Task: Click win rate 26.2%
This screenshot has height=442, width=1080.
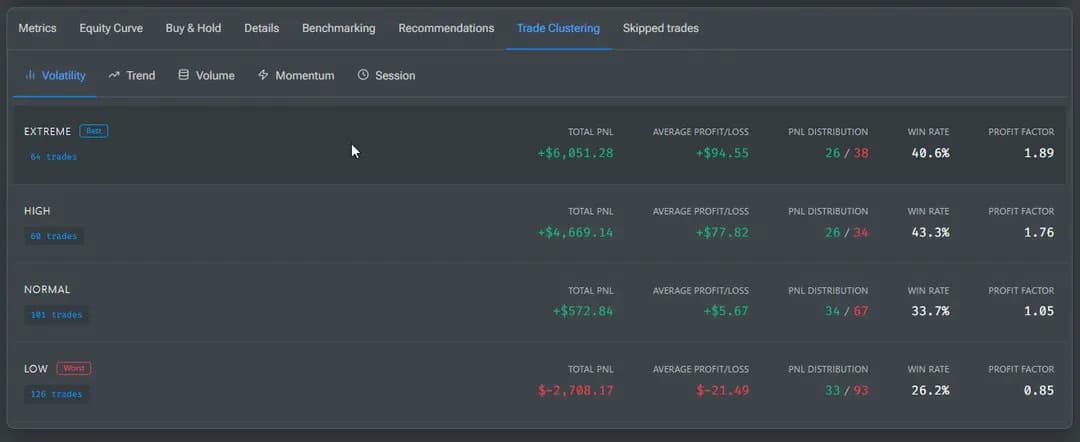Action: 931,390
